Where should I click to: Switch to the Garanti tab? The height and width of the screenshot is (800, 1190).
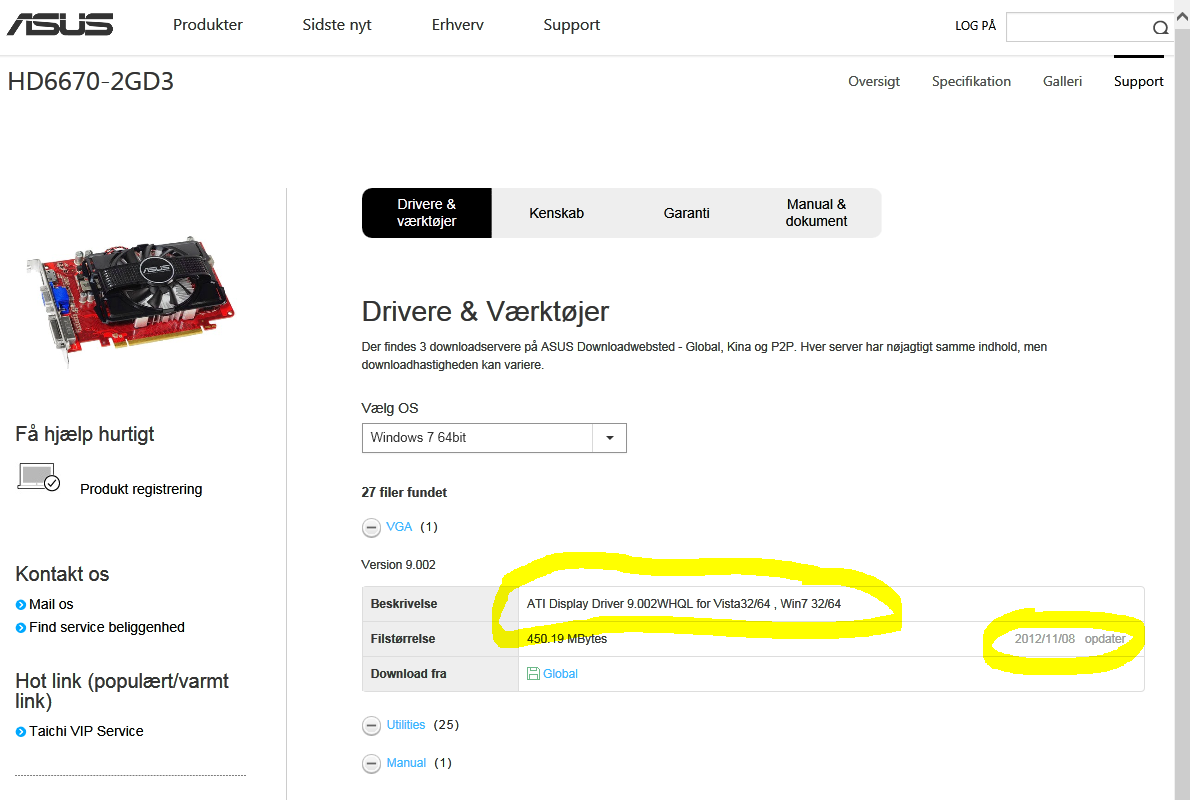pyautogui.click(x=686, y=213)
